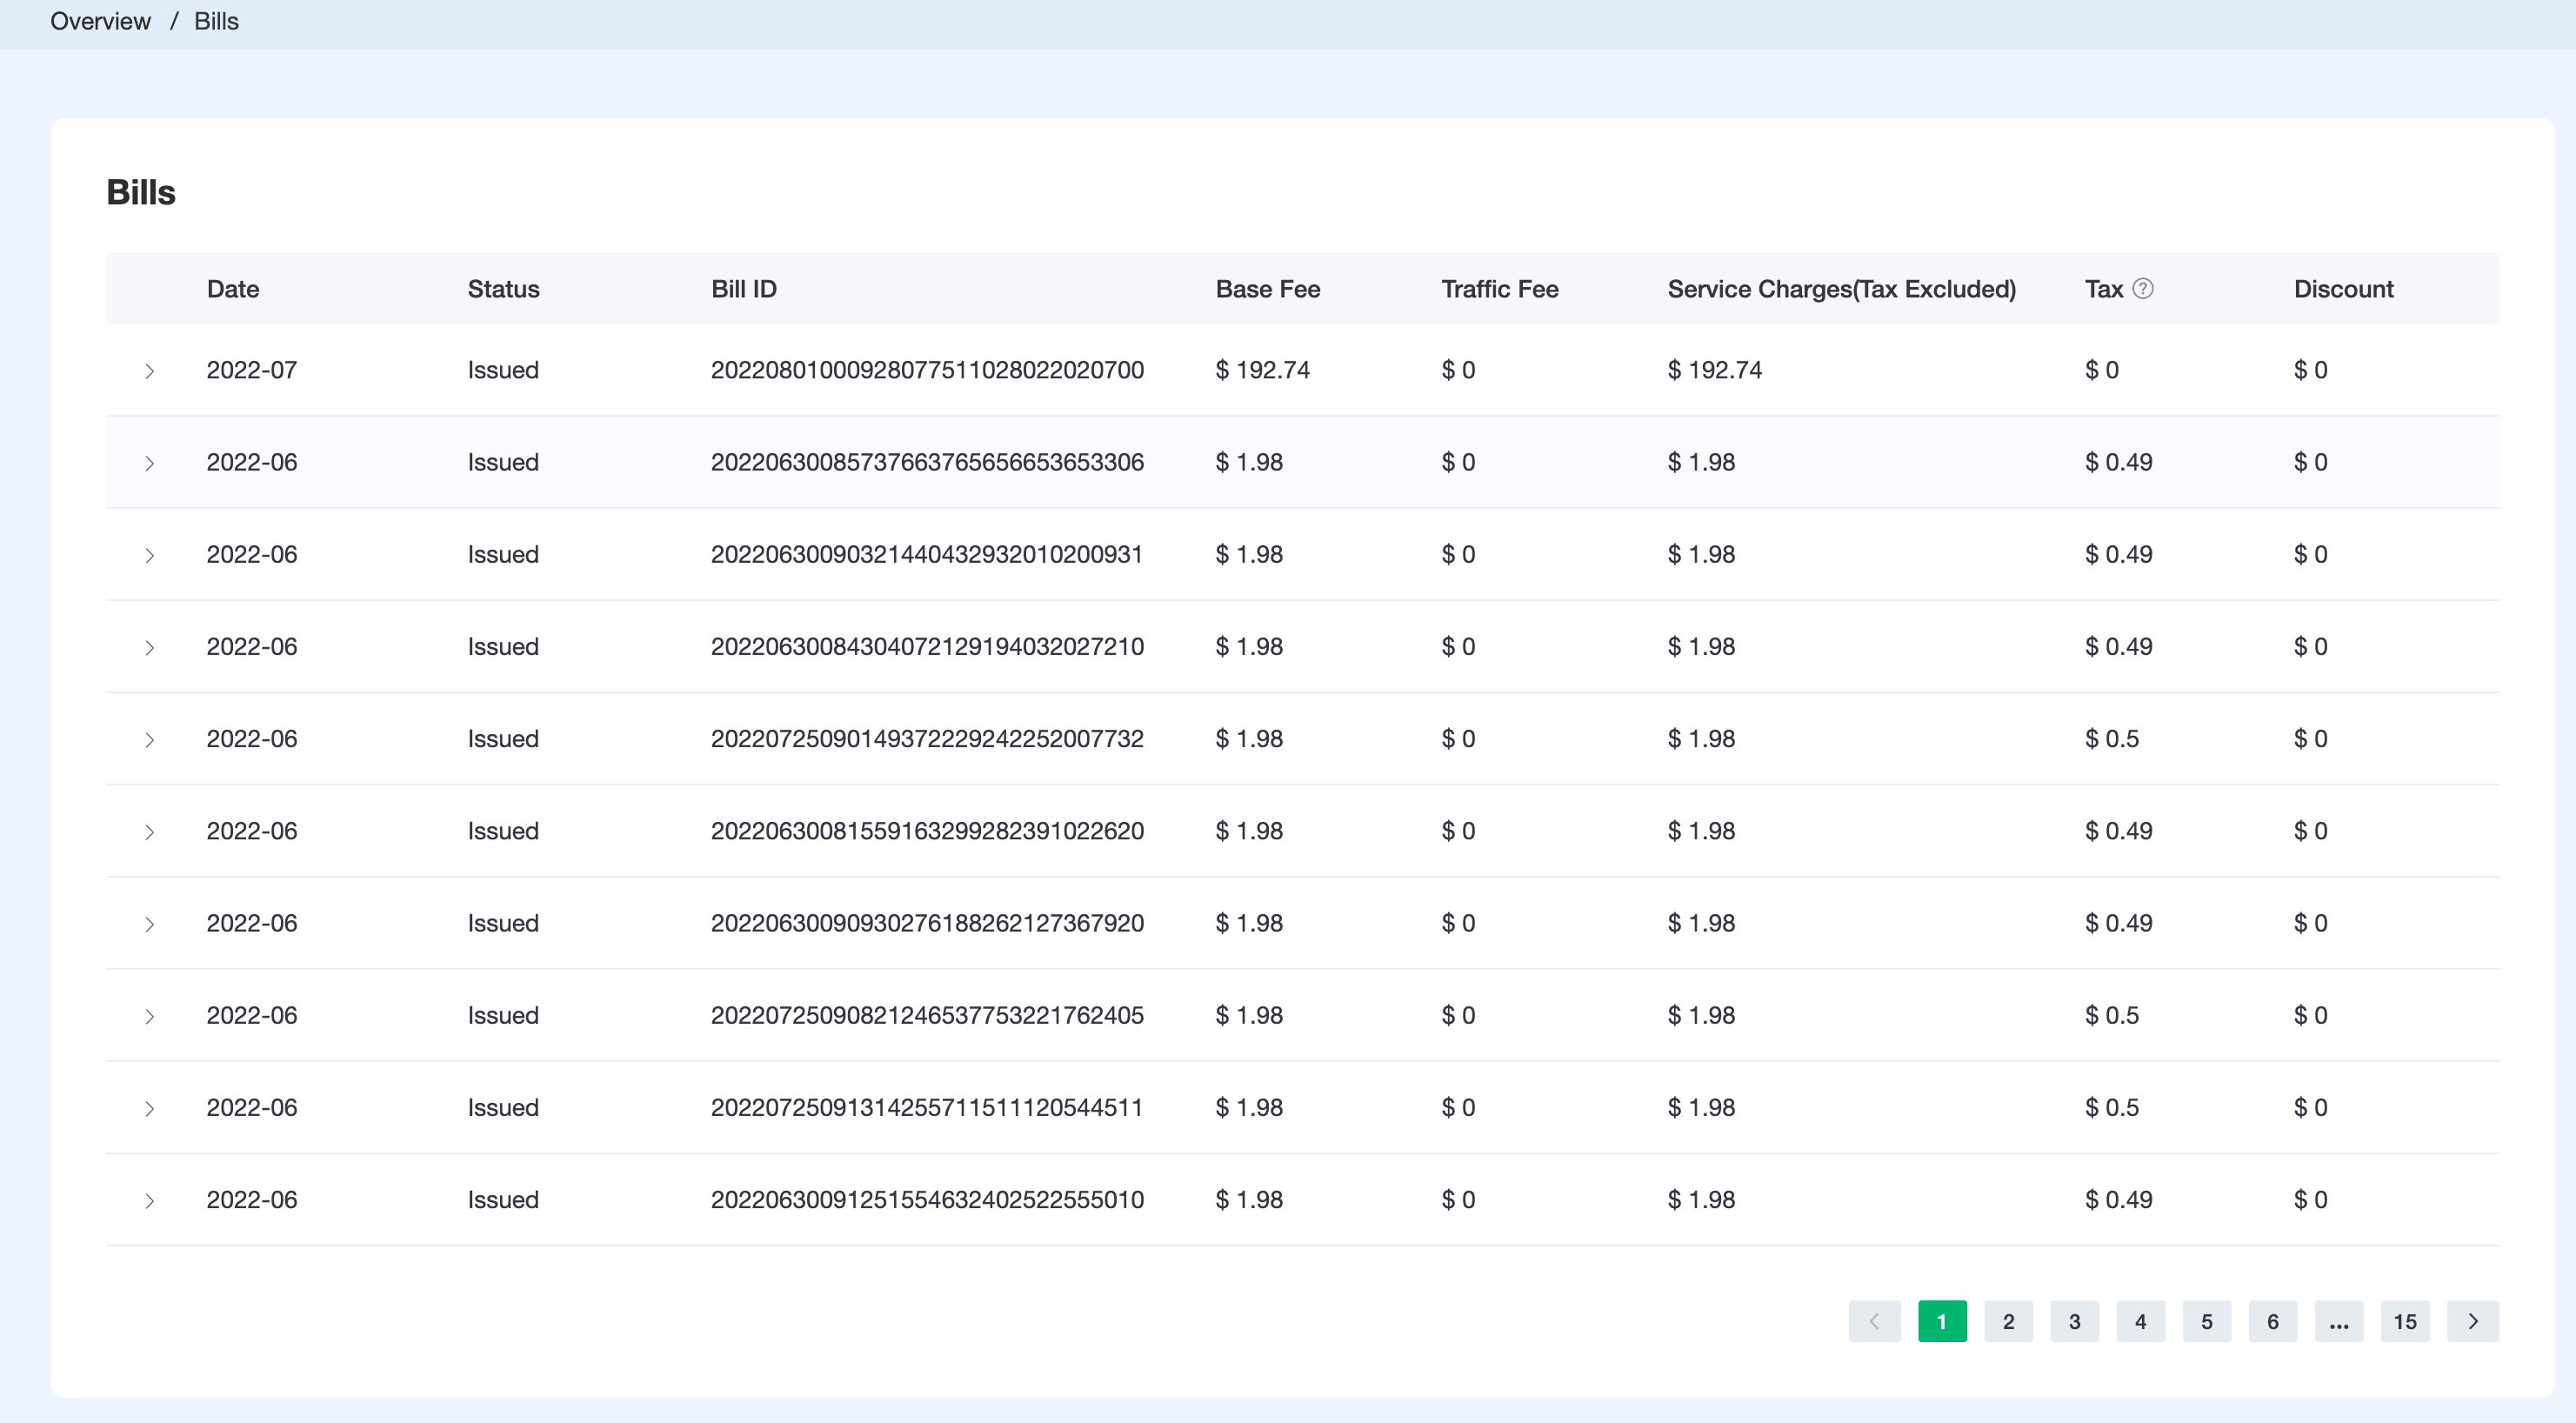
Task: Click Tax $ 0.5 in row ending 52007732
Action: pyautogui.click(x=2111, y=738)
